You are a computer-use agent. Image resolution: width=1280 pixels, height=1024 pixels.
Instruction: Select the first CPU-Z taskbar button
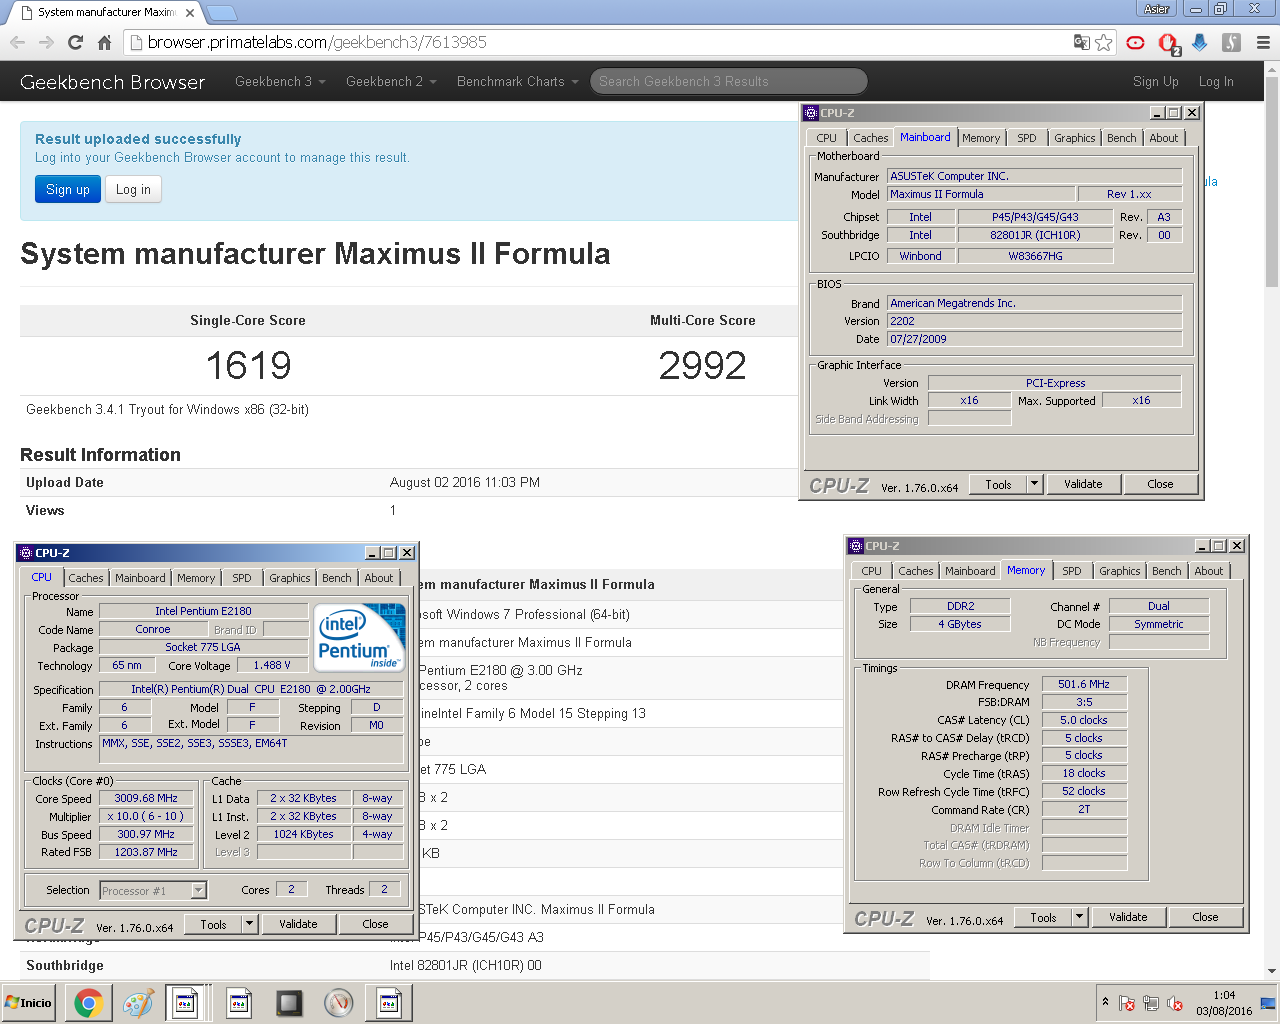click(x=186, y=1002)
